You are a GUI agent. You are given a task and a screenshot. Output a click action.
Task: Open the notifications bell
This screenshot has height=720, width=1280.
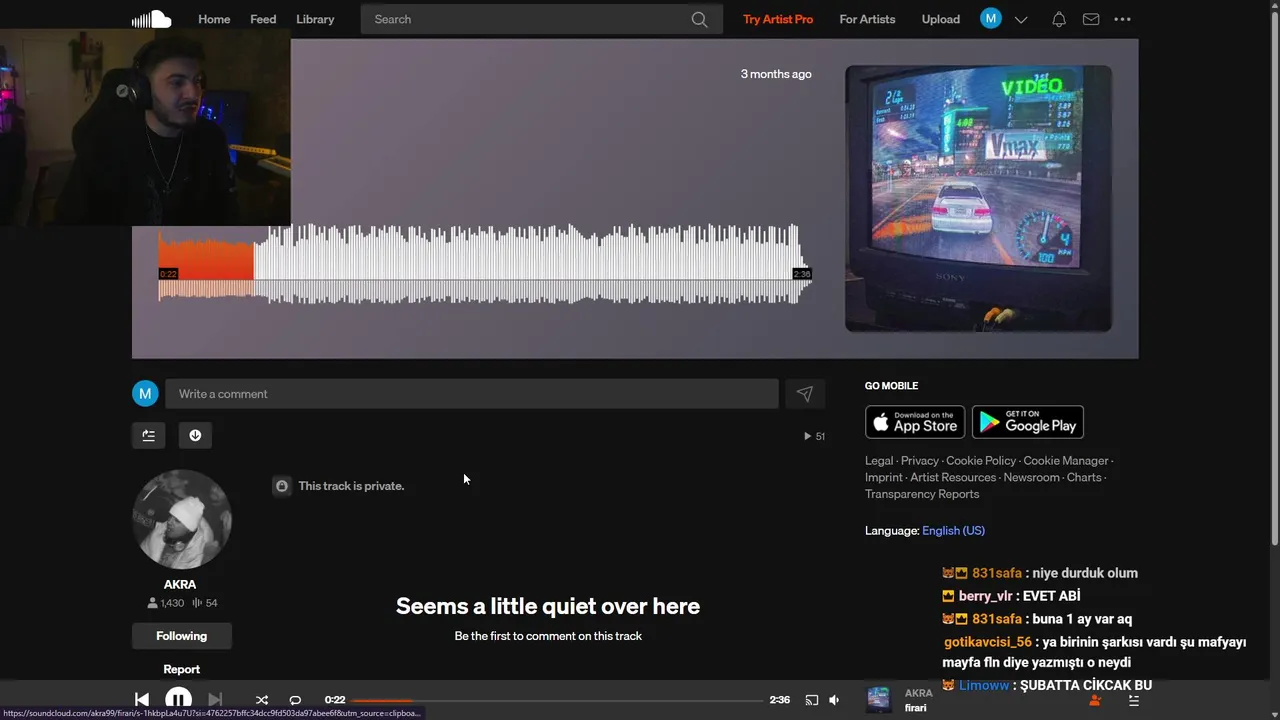(x=1059, y=19)
